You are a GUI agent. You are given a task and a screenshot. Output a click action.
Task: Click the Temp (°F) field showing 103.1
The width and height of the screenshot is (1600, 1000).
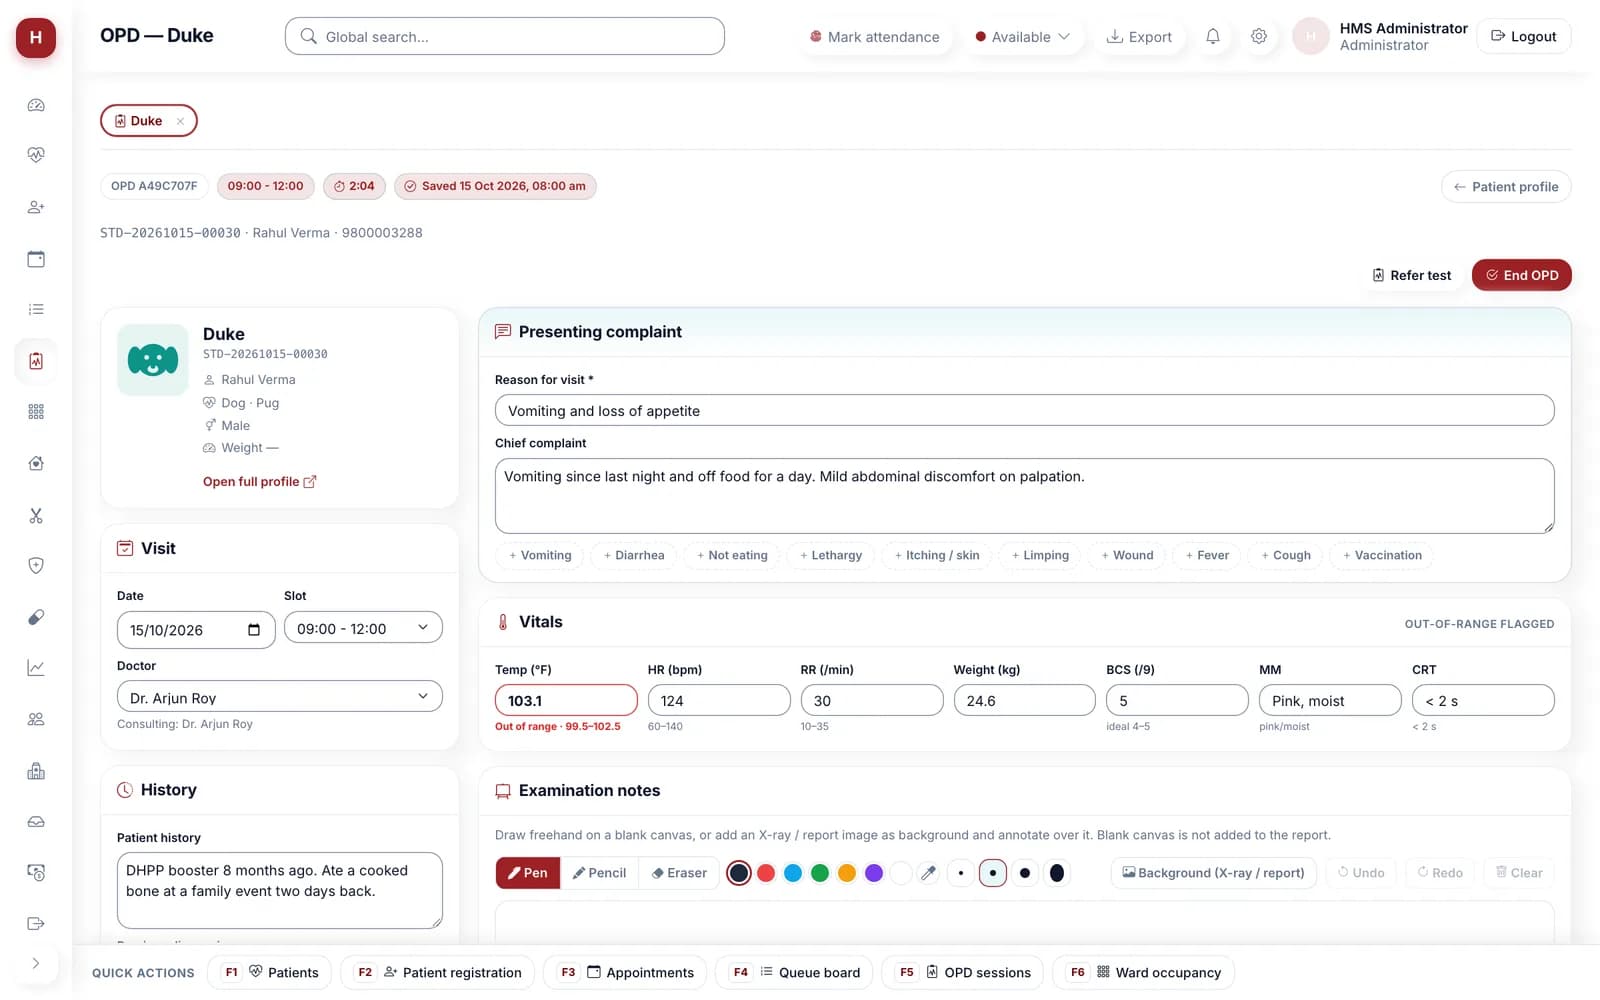[566, 700]
